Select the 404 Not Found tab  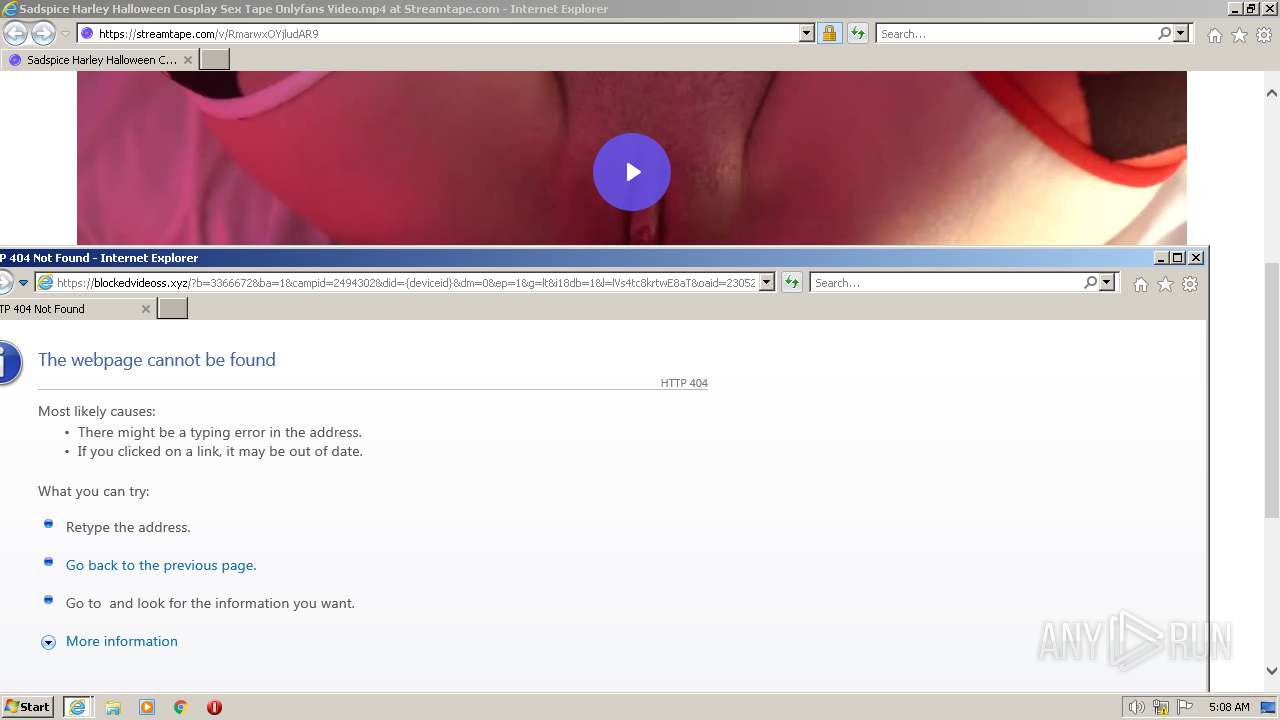pyautogui.click(x=70, y=309)
